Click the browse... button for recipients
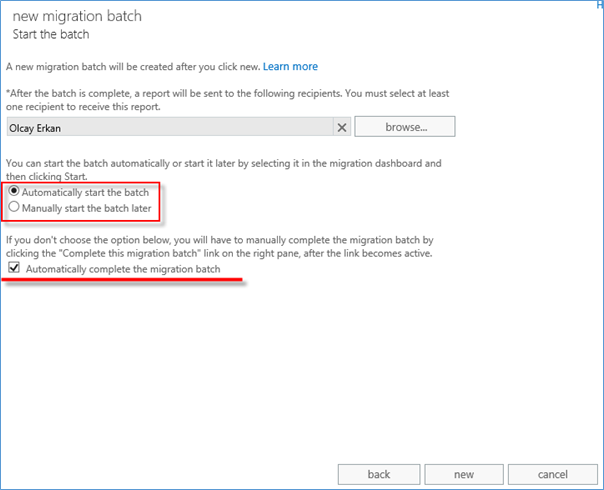Screen dimensions: 604x490 (405, 127)
